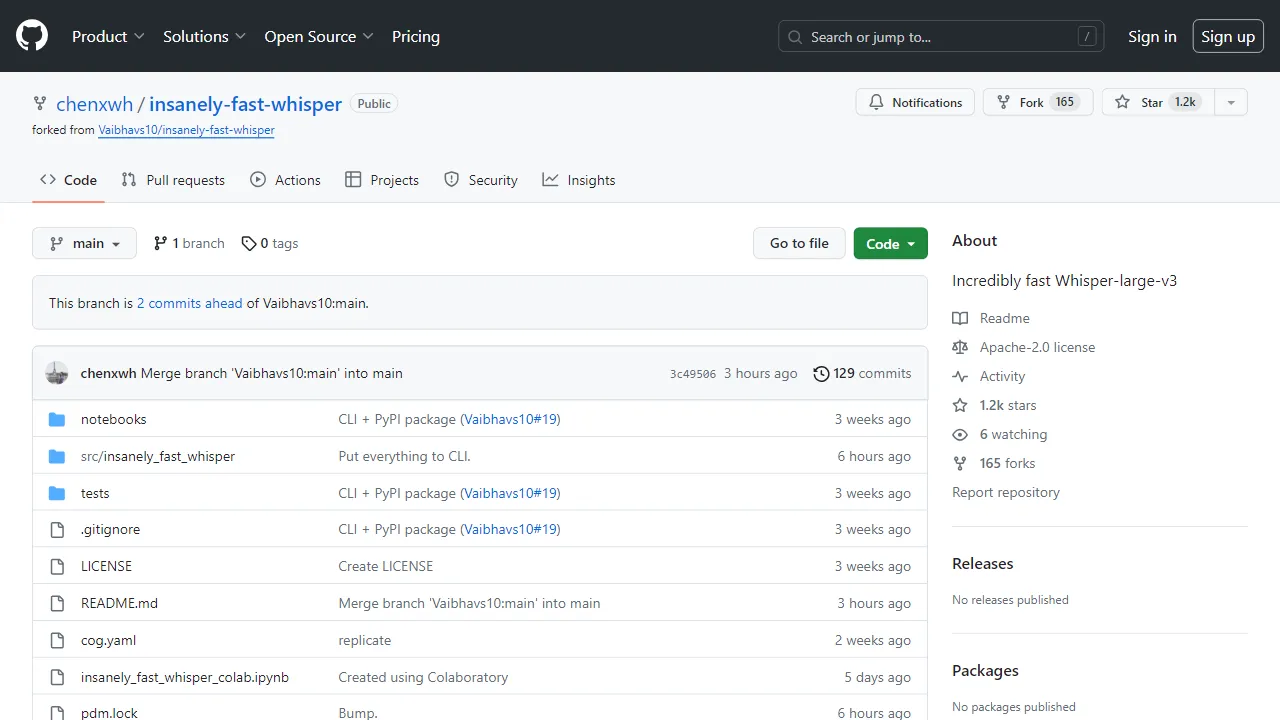Screen dimensions: 1280x720
Task: Switch to the Code tab
Action: [x=68, y=180]
